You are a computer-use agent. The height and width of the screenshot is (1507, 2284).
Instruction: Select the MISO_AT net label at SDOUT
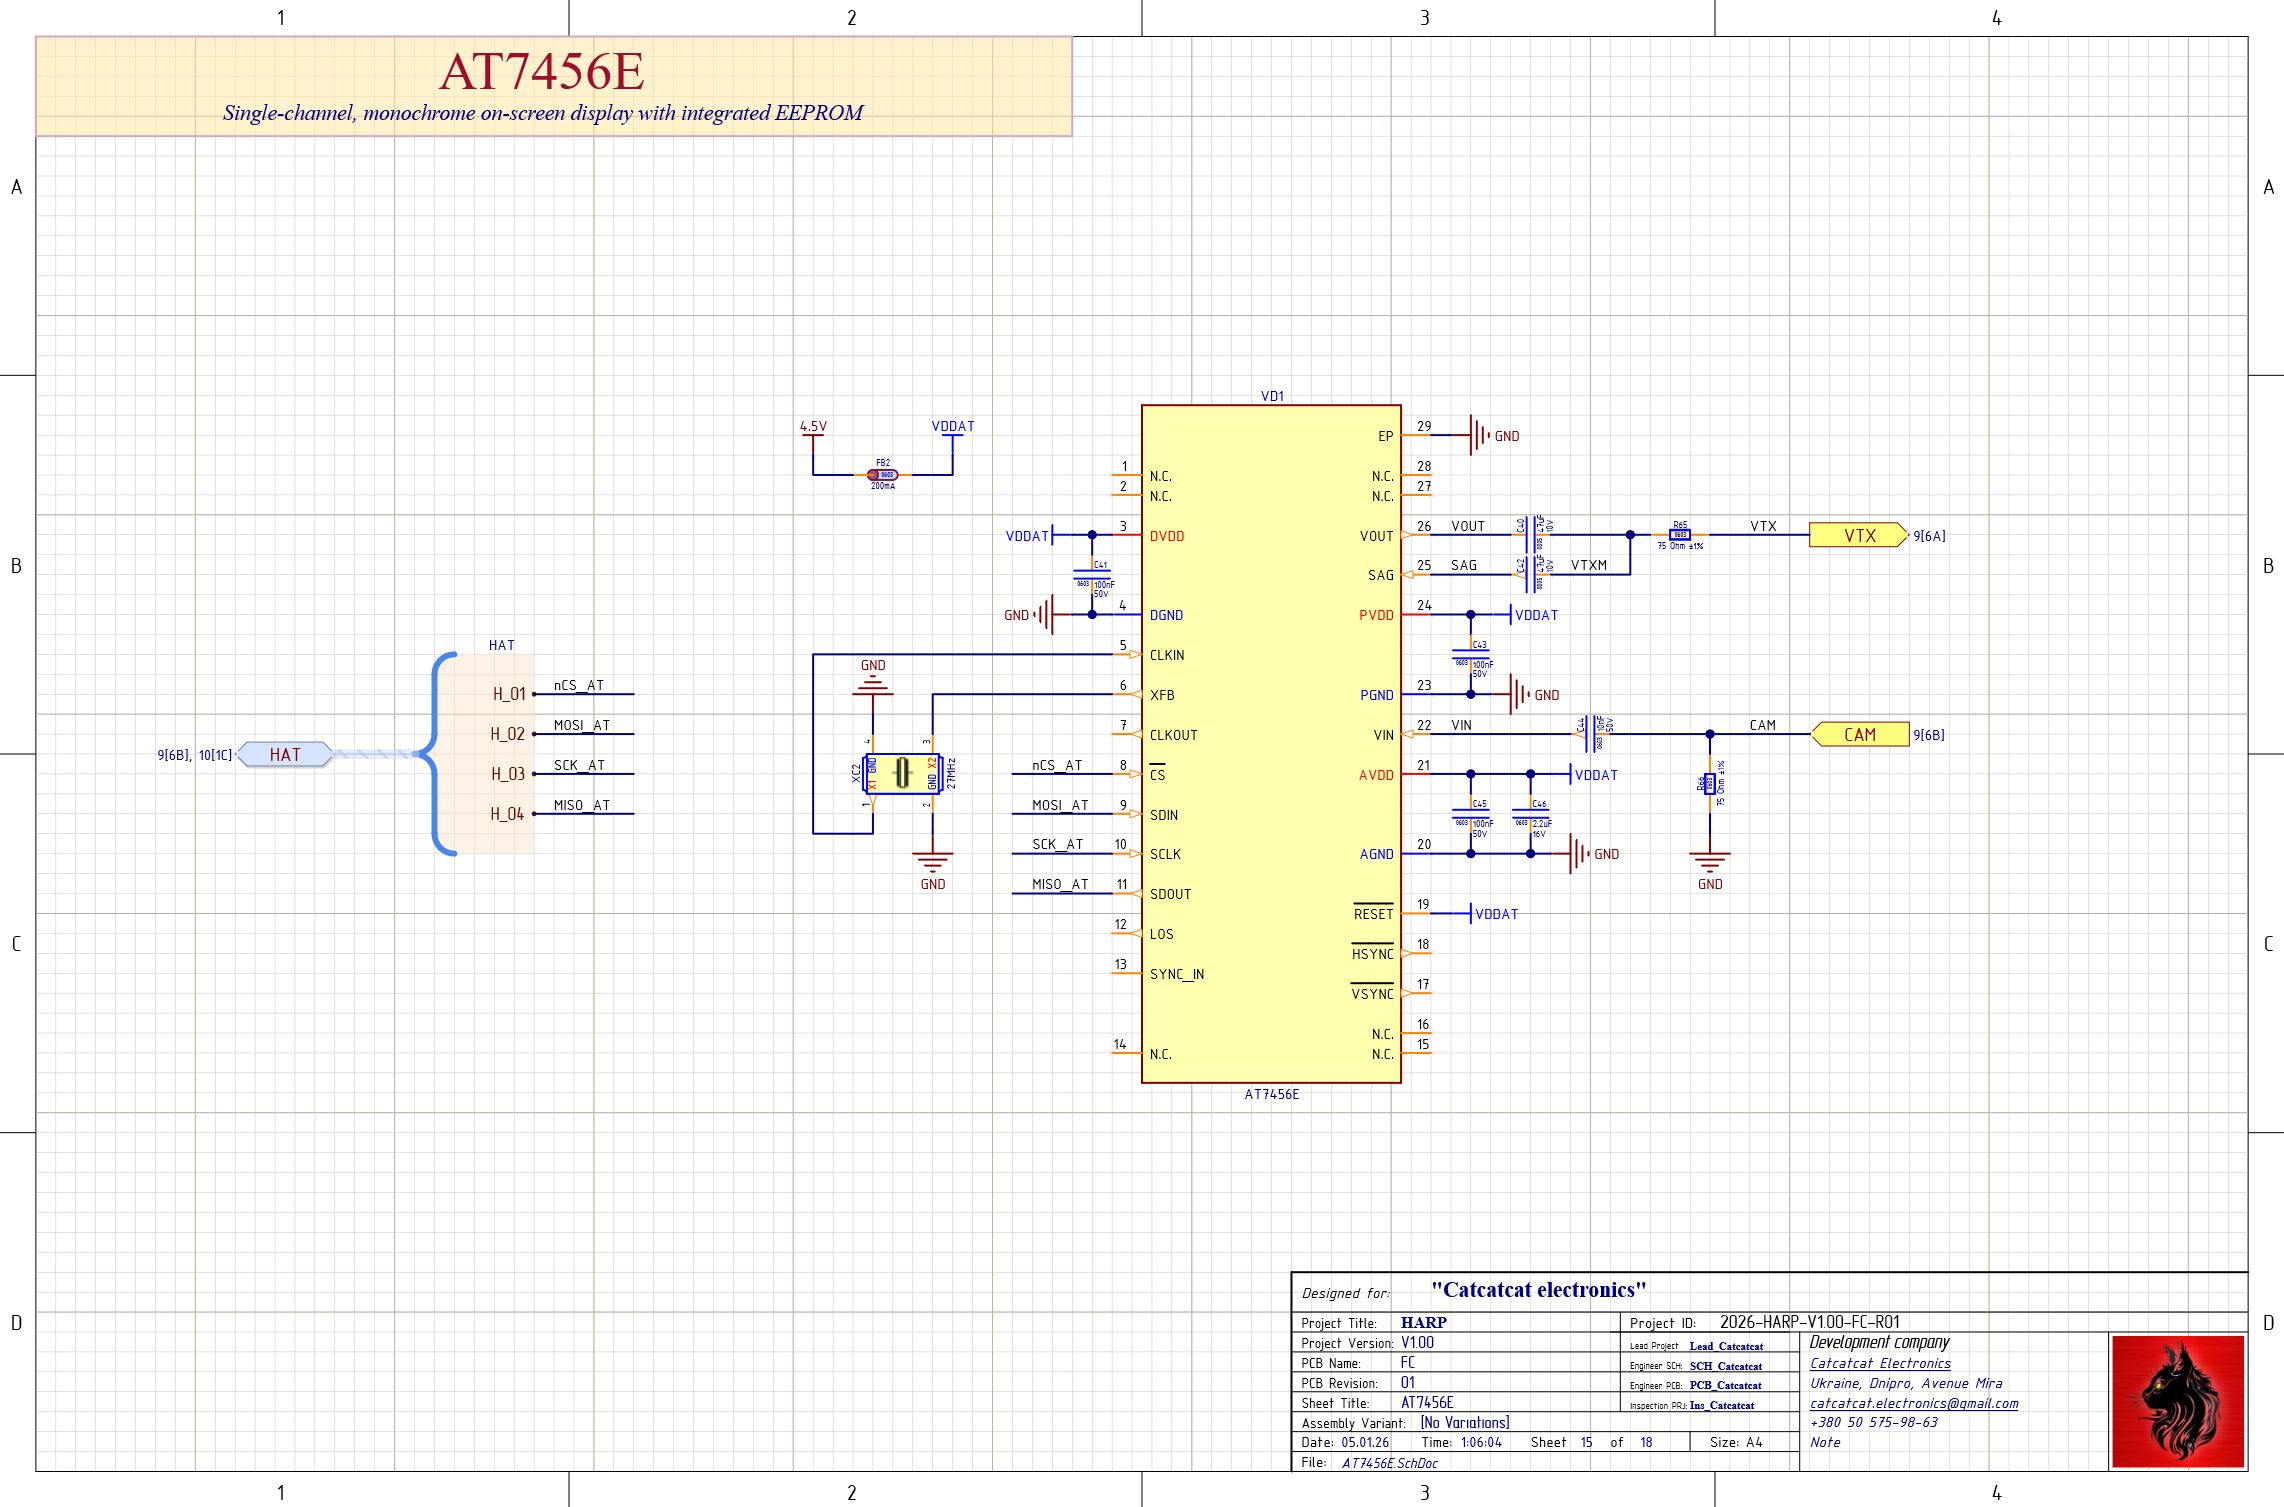1059,884
